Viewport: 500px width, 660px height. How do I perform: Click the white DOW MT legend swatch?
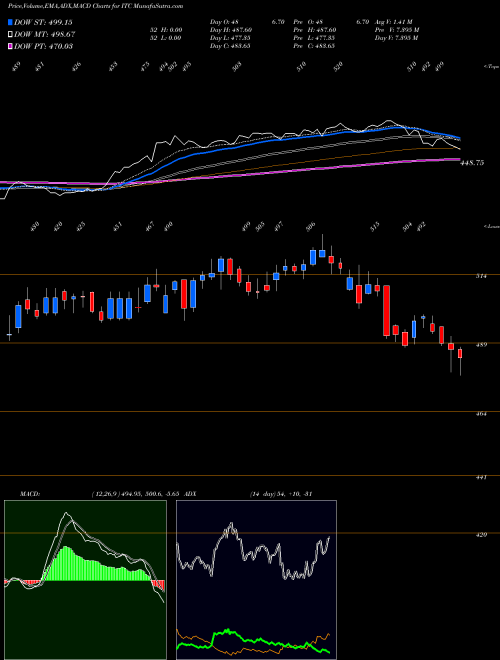pyautogui.click(x=10, y=34)
